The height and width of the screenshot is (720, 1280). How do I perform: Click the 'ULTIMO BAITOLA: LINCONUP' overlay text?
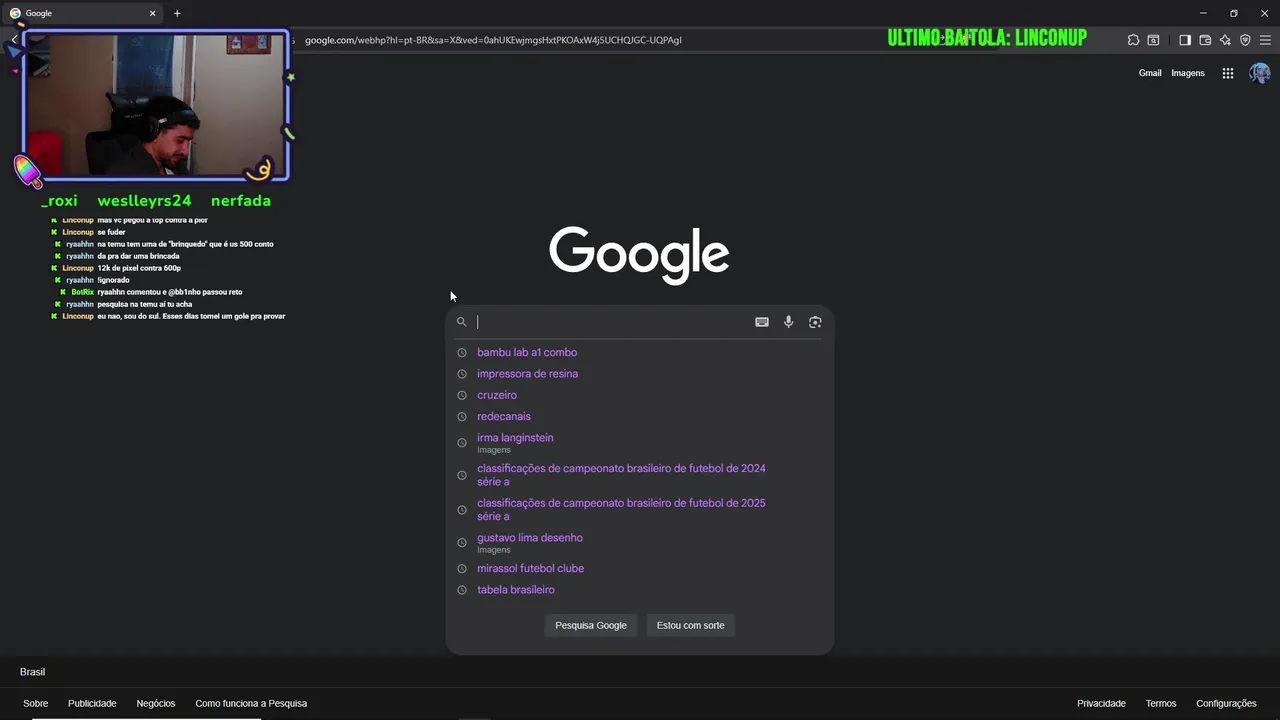click(x=987, y=38)
